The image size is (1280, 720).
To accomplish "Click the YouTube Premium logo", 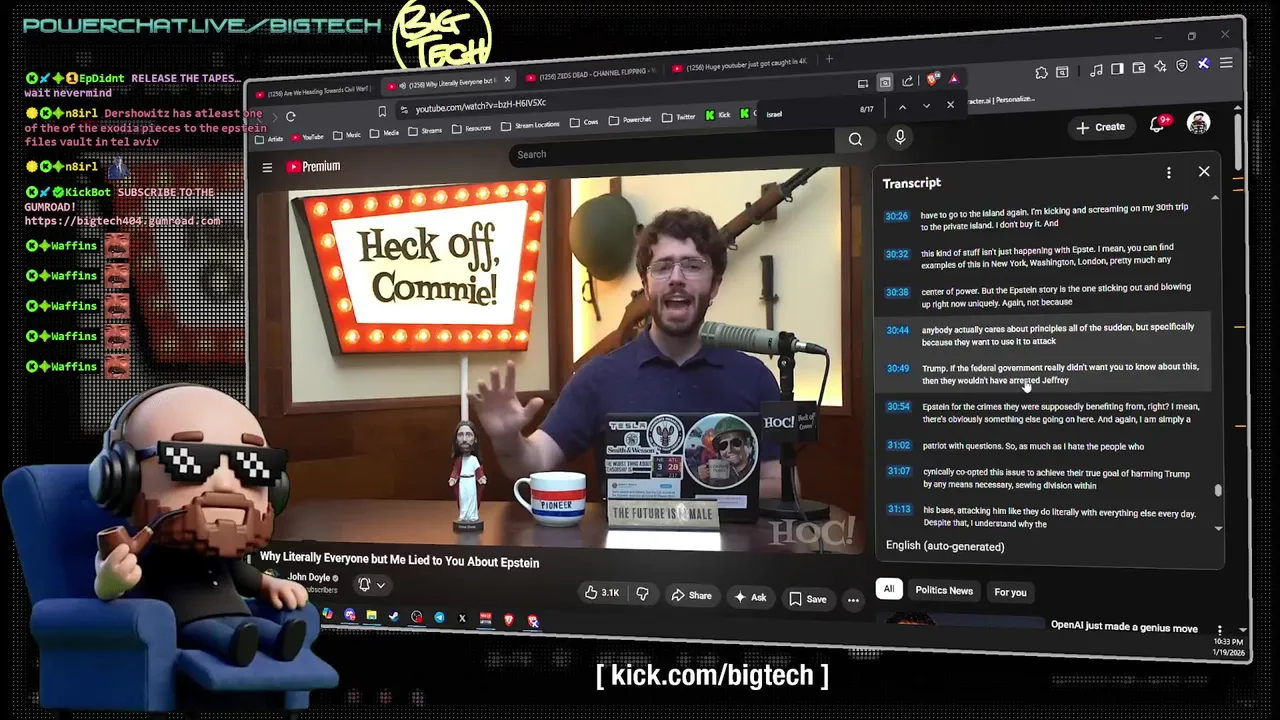I will (313, 166).
